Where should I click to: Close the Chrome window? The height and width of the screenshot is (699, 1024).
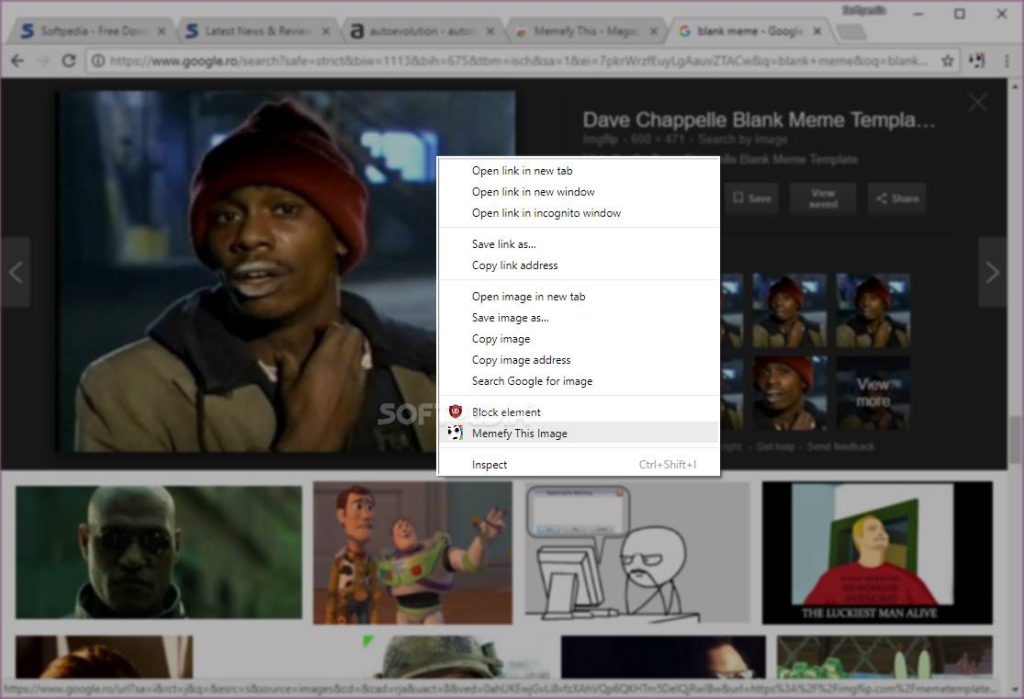click(1001, 14)
